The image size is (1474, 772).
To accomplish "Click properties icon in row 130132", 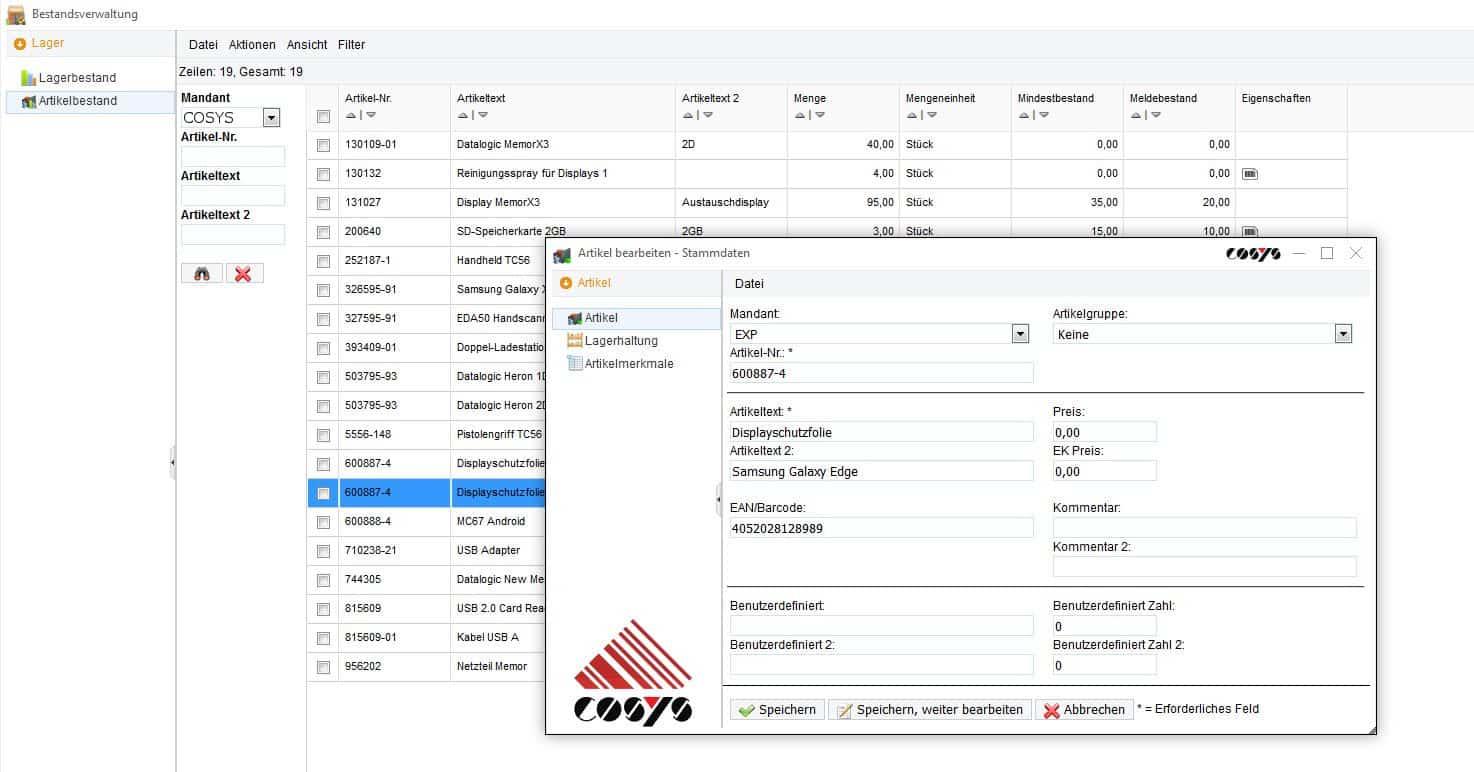I will click(1249, 174).
